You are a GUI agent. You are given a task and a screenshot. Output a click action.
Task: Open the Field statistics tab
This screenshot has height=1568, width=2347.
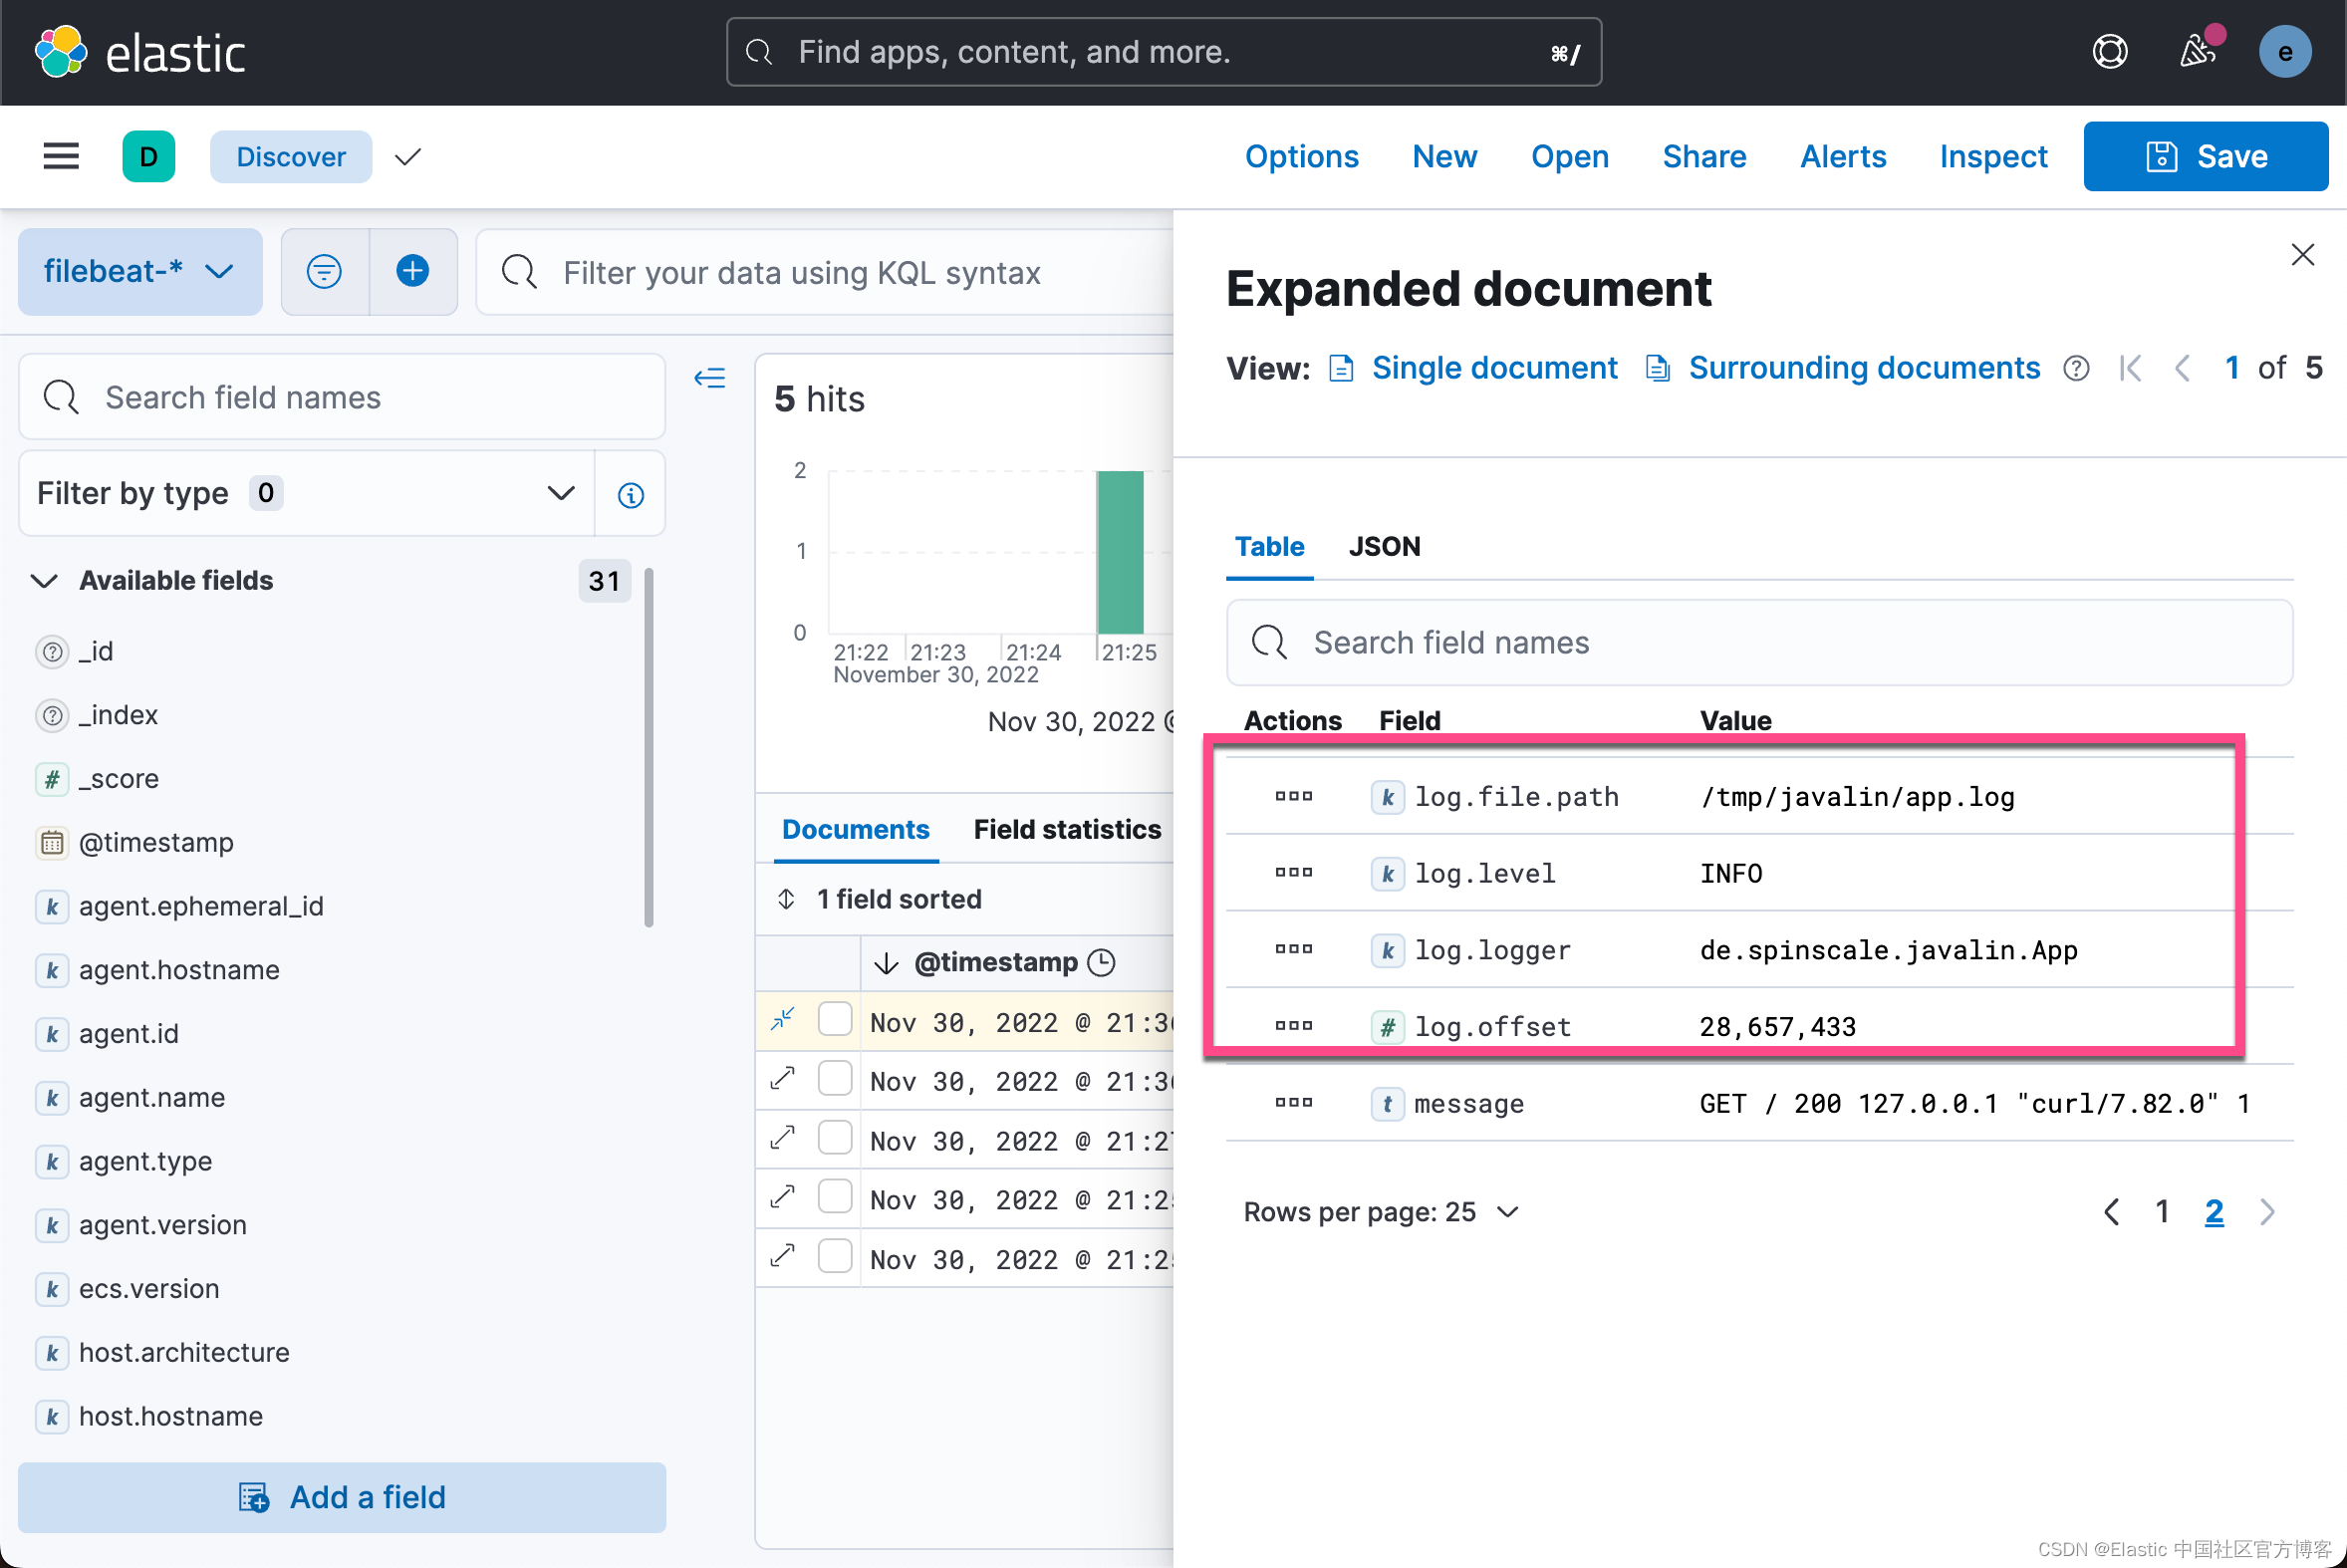tap(1066, 829)
